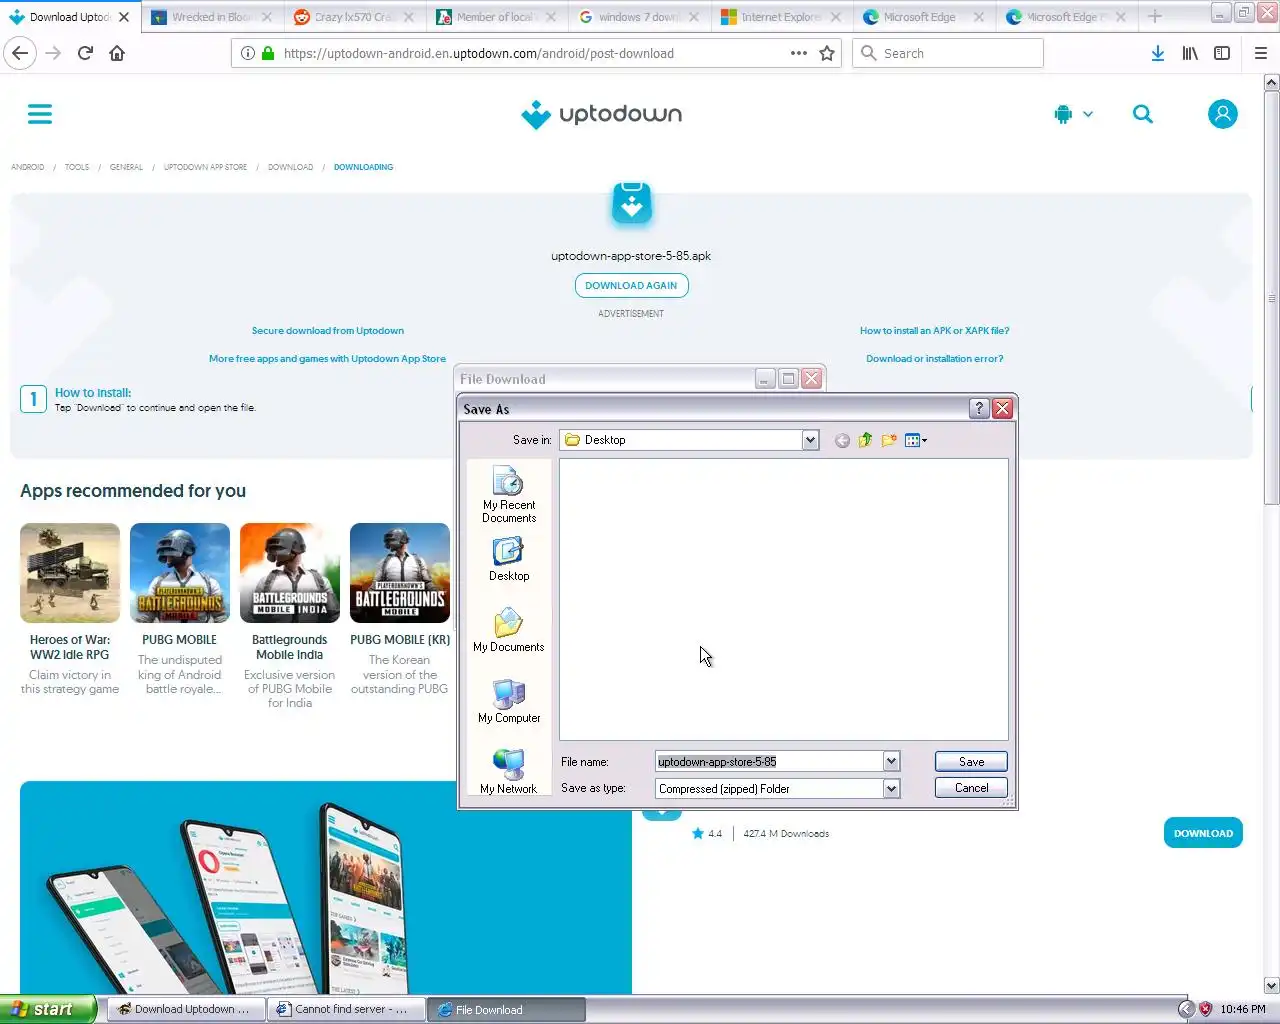Go up one folder level
This screenshot has width=1280, height=1024.
coord(865,440)
